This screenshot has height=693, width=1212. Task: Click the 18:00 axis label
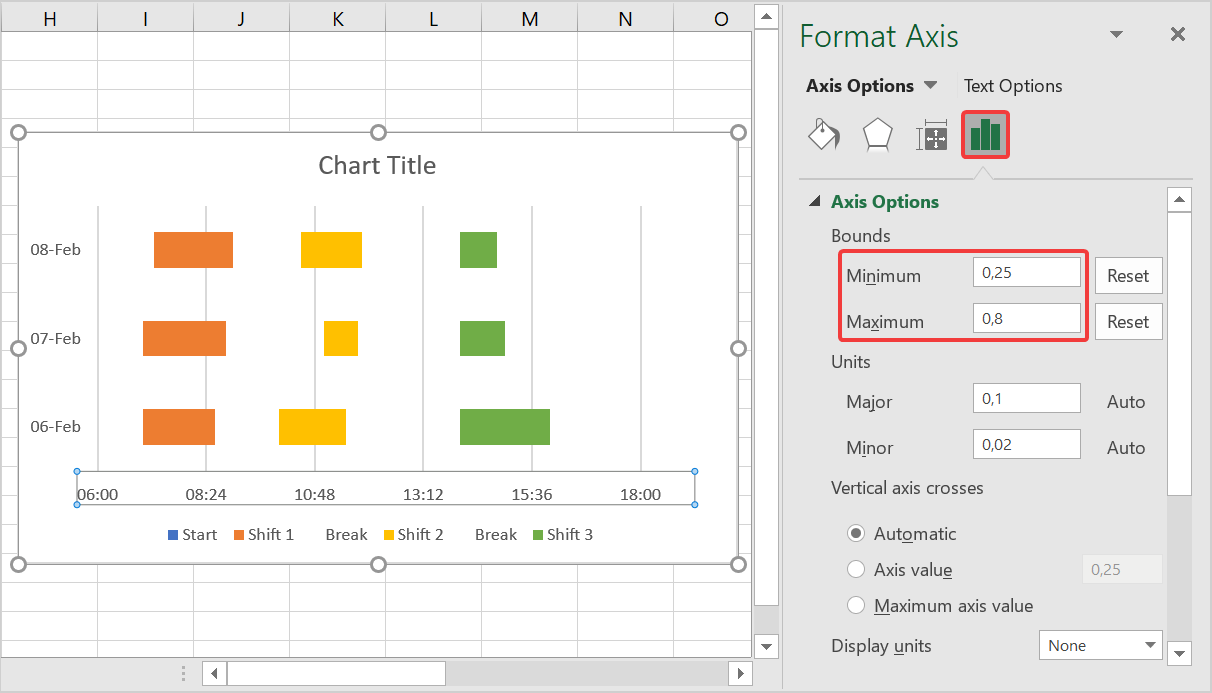pyautogui.click(x=640, y=494)
